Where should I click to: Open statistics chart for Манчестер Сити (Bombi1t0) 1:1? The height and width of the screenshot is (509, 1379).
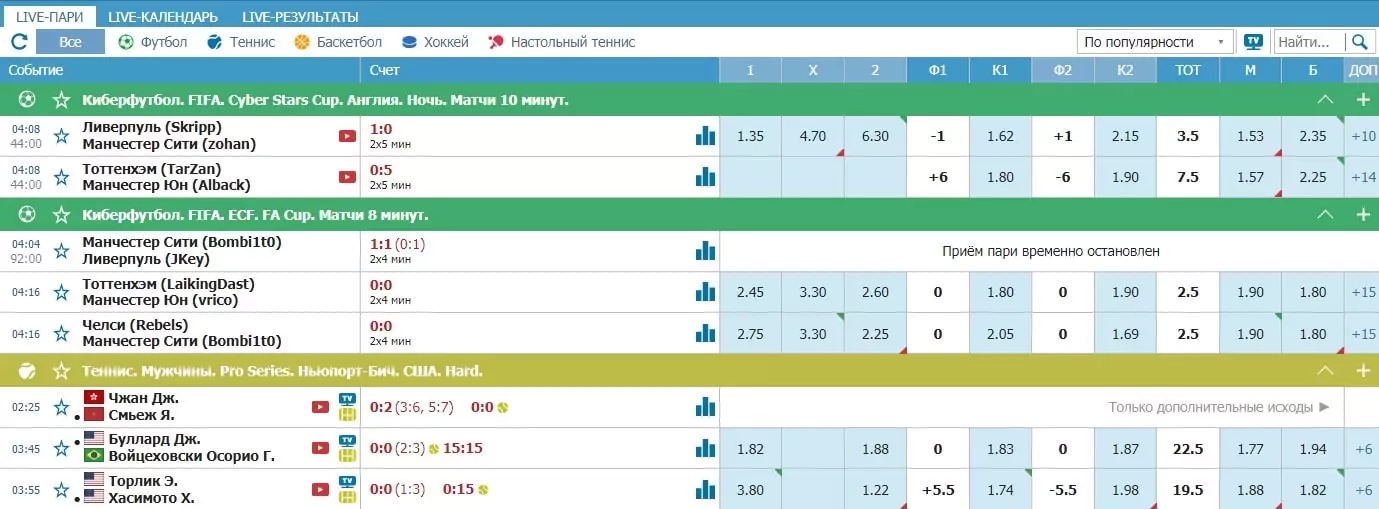coord(706,251)
